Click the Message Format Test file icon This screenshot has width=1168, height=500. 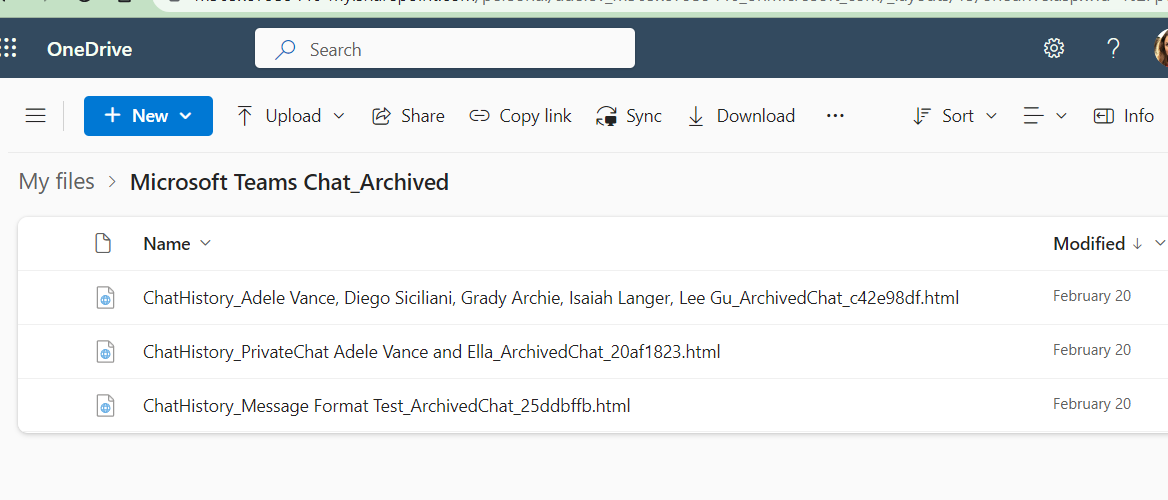click(104, 406)
